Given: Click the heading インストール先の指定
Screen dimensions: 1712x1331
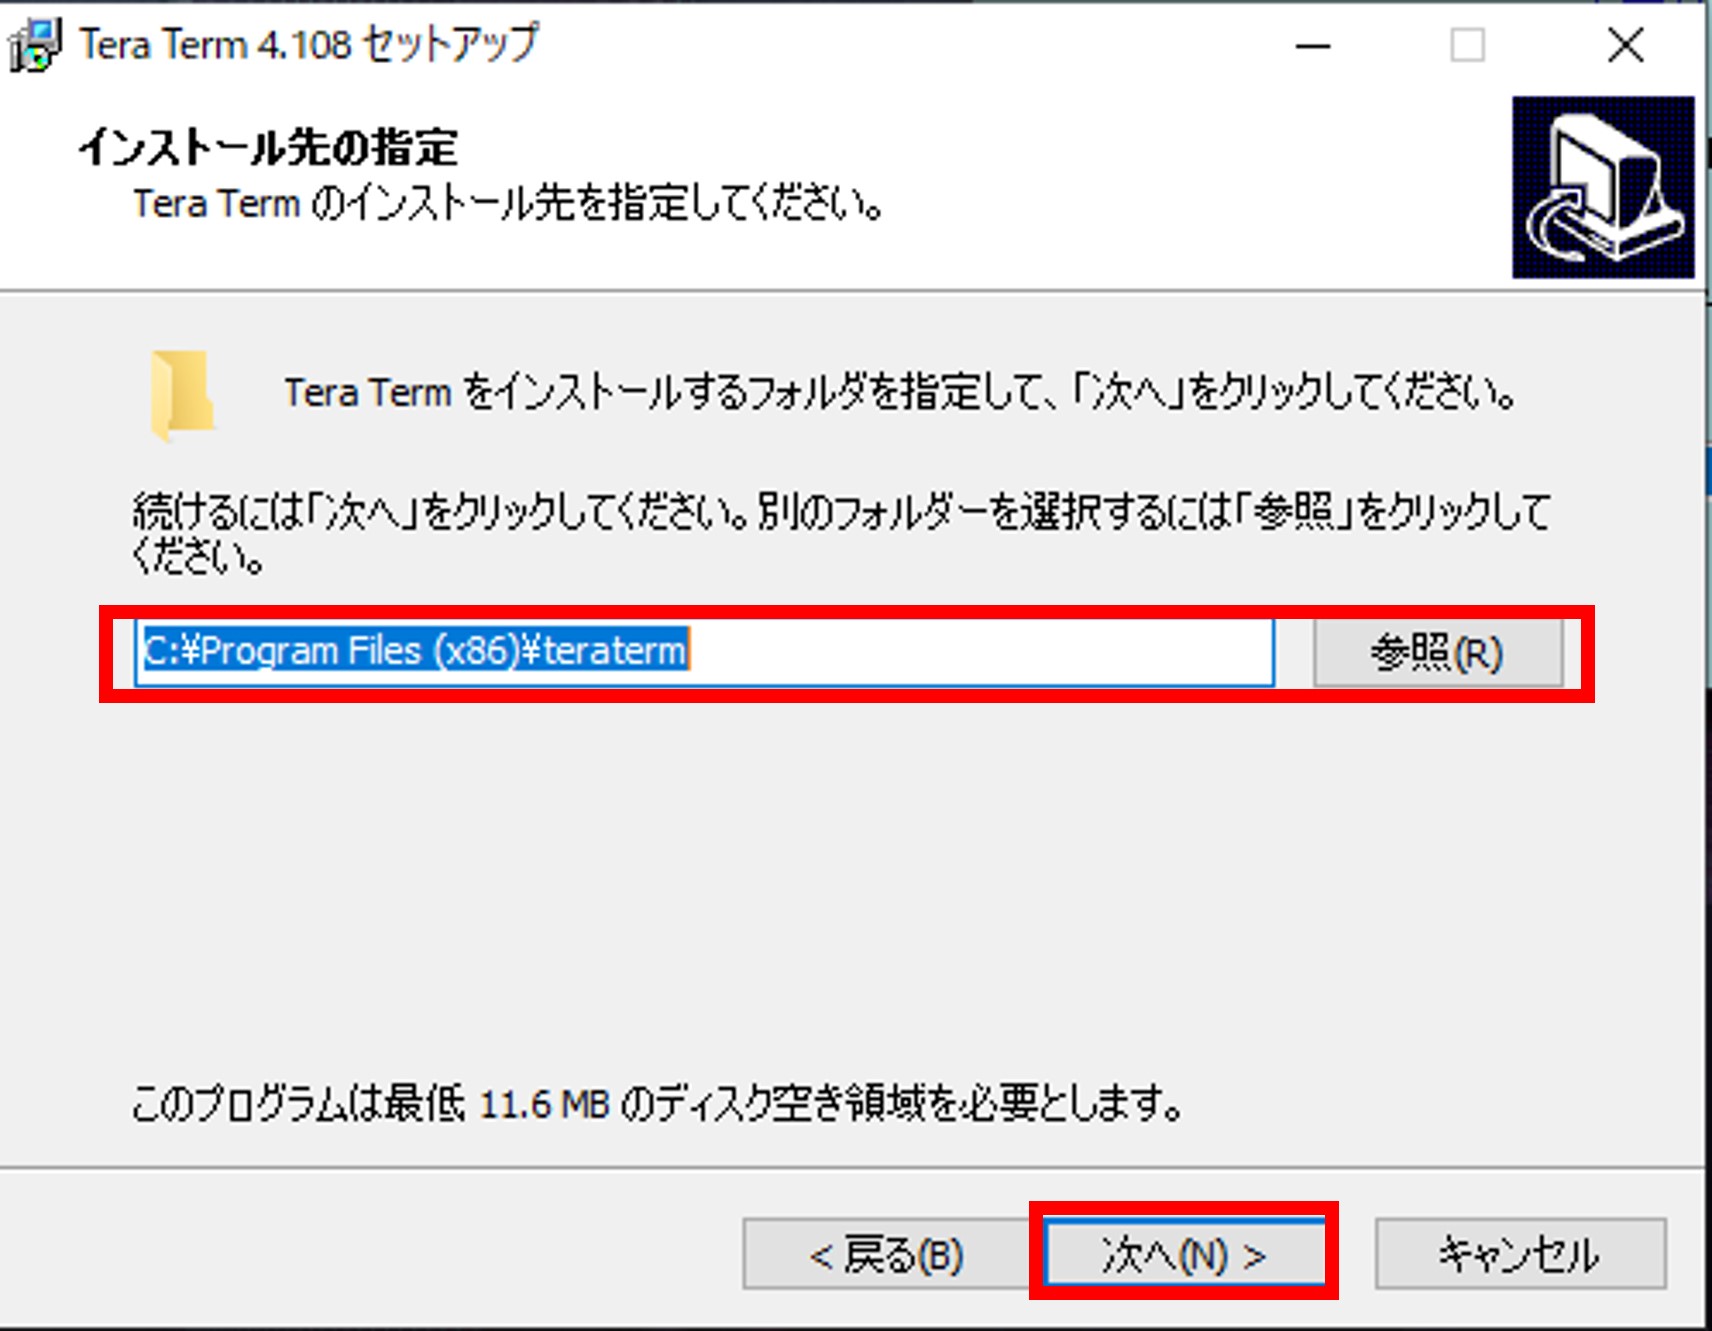Looking at the screenshot, I should click(x=268, y=148).
